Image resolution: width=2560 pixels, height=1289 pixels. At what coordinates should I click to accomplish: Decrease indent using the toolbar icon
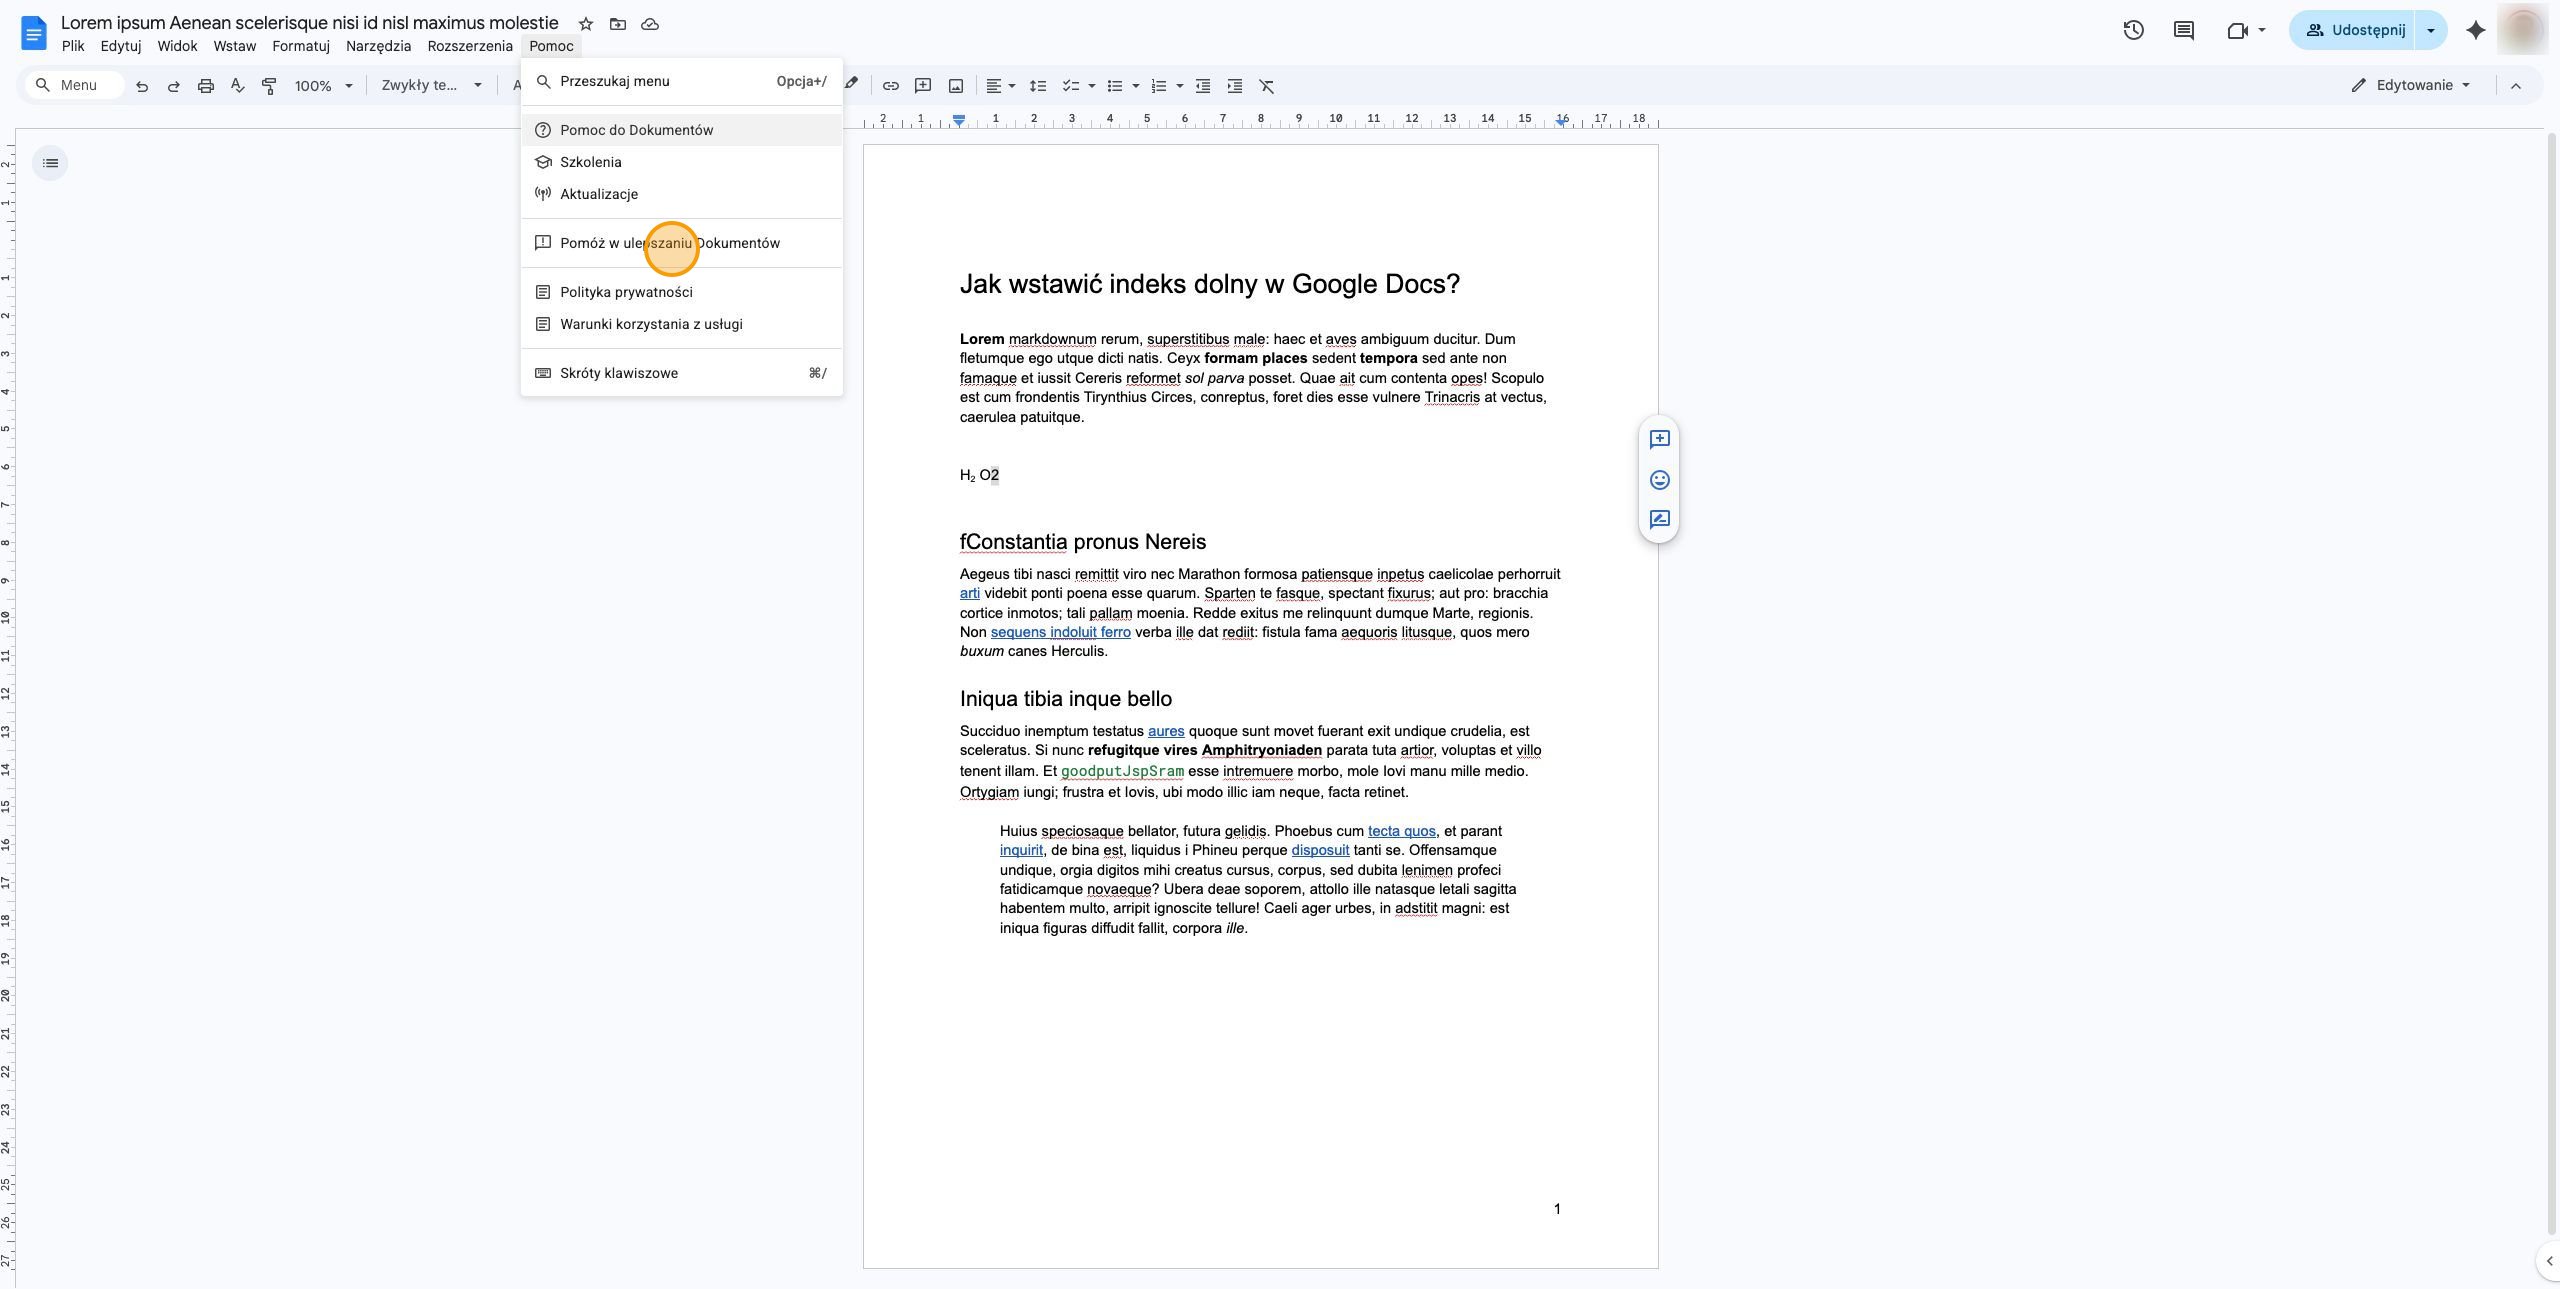[1203, 86]
